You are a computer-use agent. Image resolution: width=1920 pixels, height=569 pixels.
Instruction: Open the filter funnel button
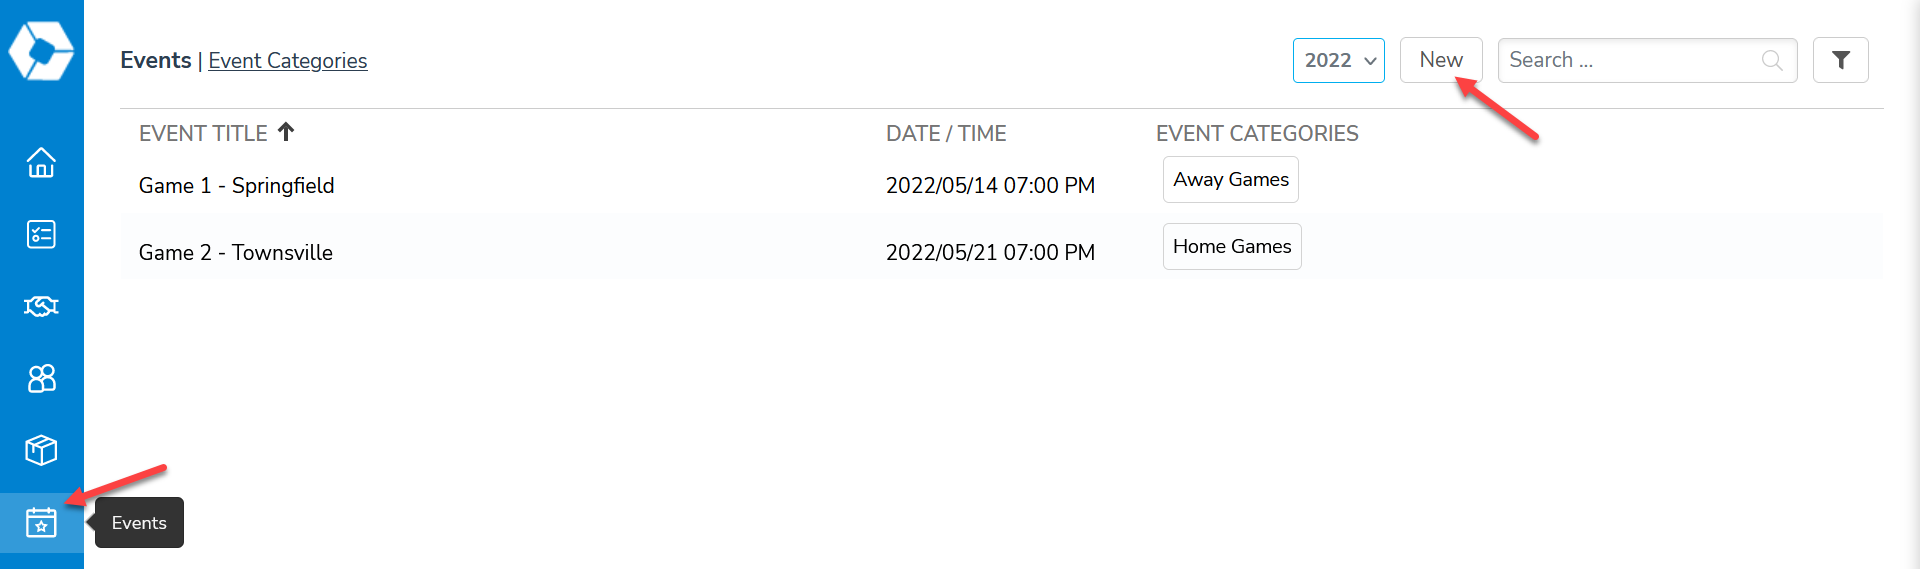1840,60
